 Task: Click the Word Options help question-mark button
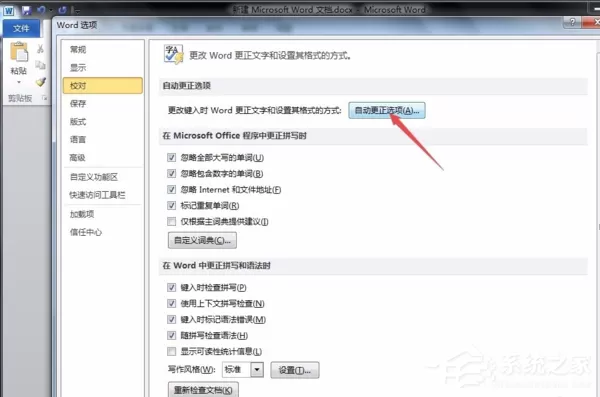click(x=572, y=22)
